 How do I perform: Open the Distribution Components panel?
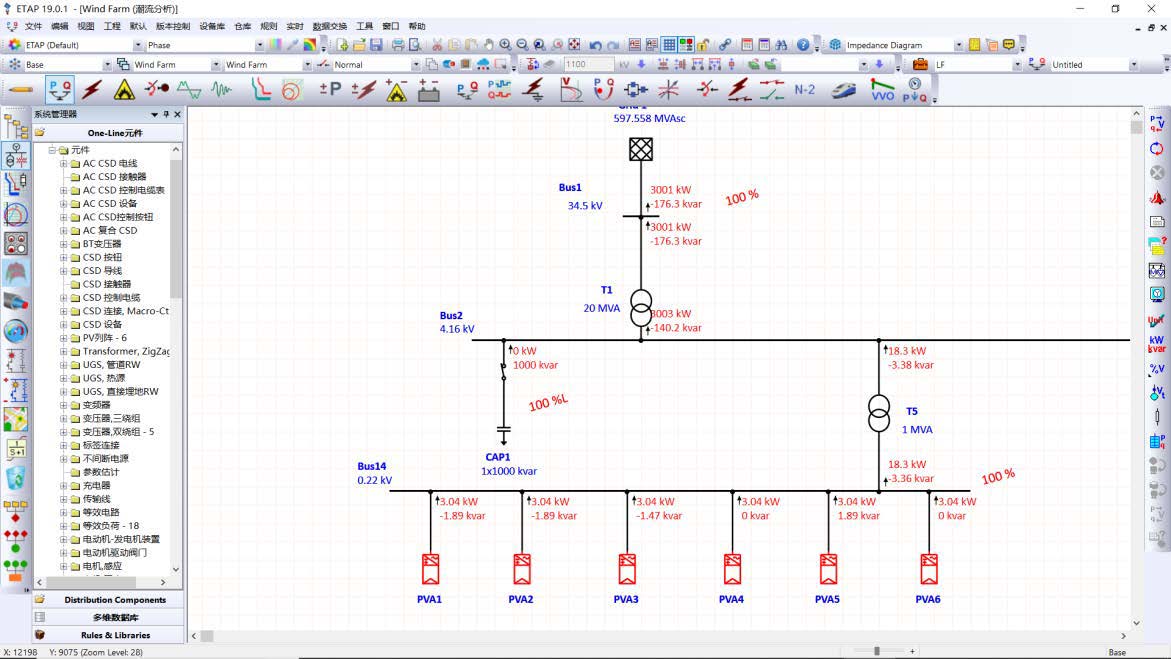(x=115, y=600)
